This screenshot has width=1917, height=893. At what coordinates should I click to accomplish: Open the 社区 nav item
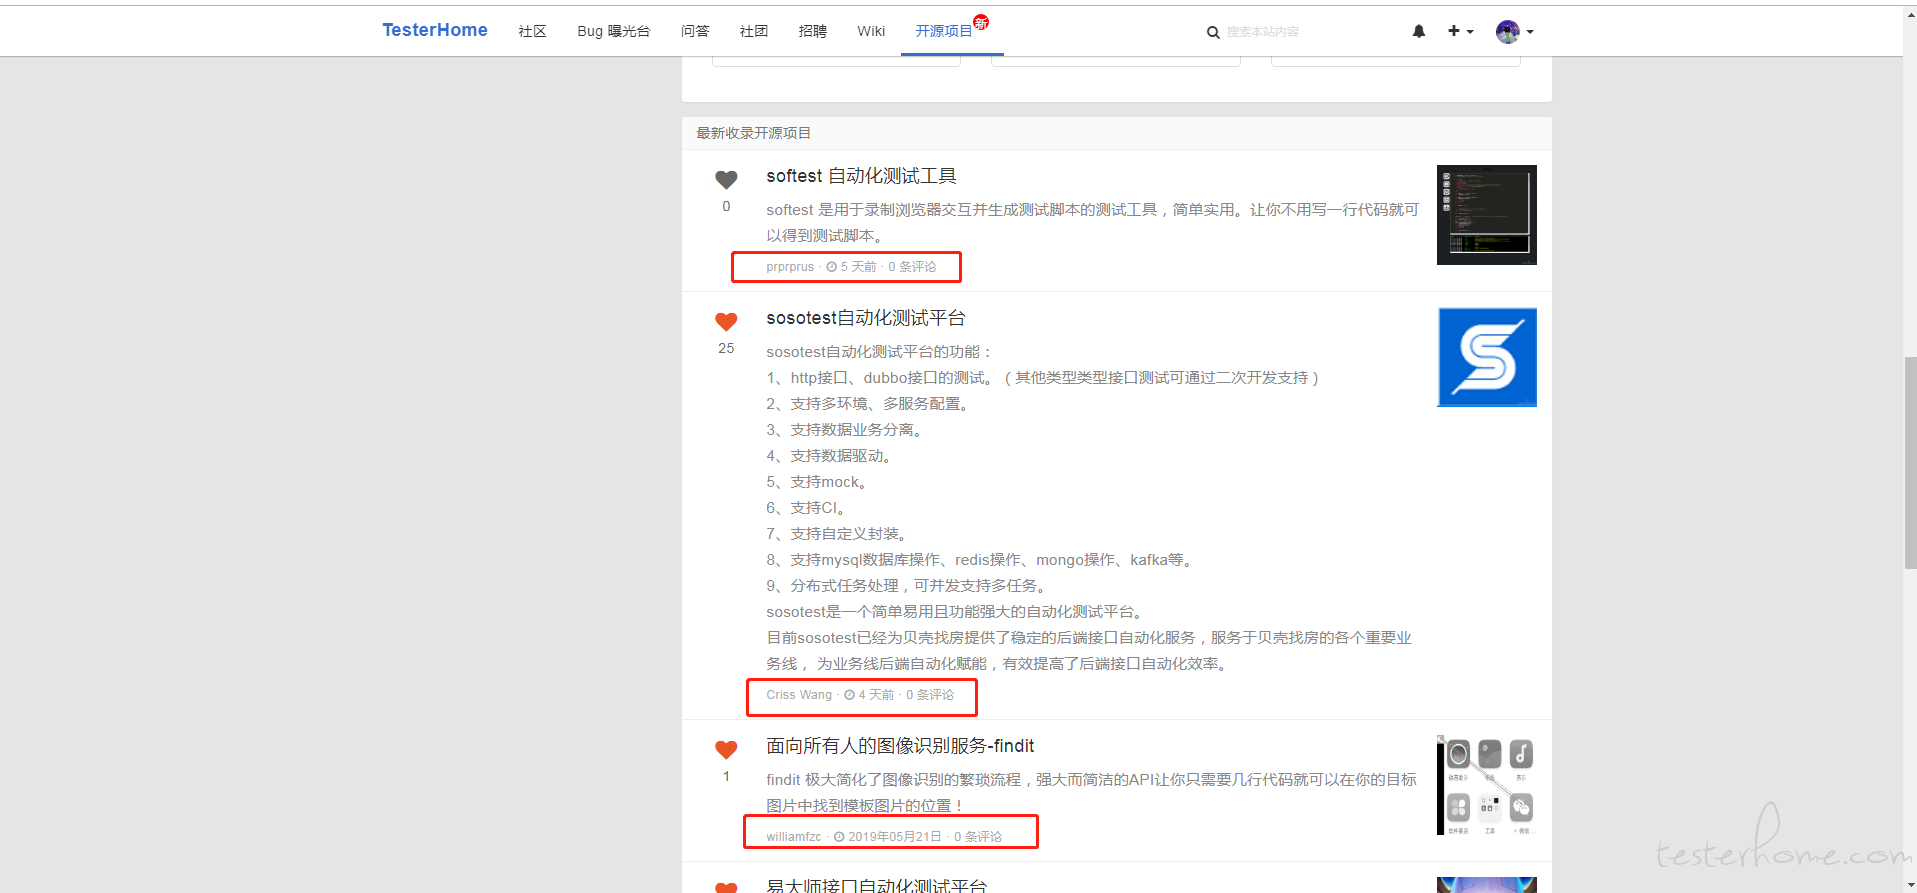coord(532,31)
